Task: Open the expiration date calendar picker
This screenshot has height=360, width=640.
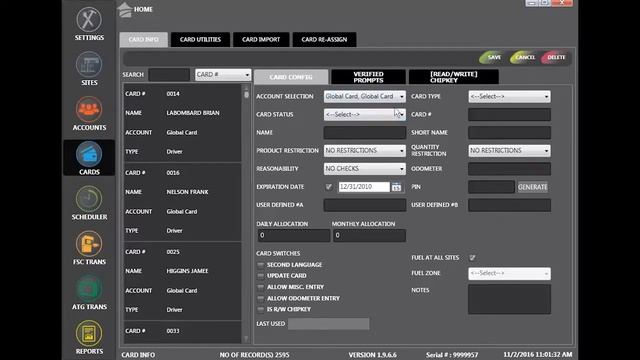Action: [396, 187]
